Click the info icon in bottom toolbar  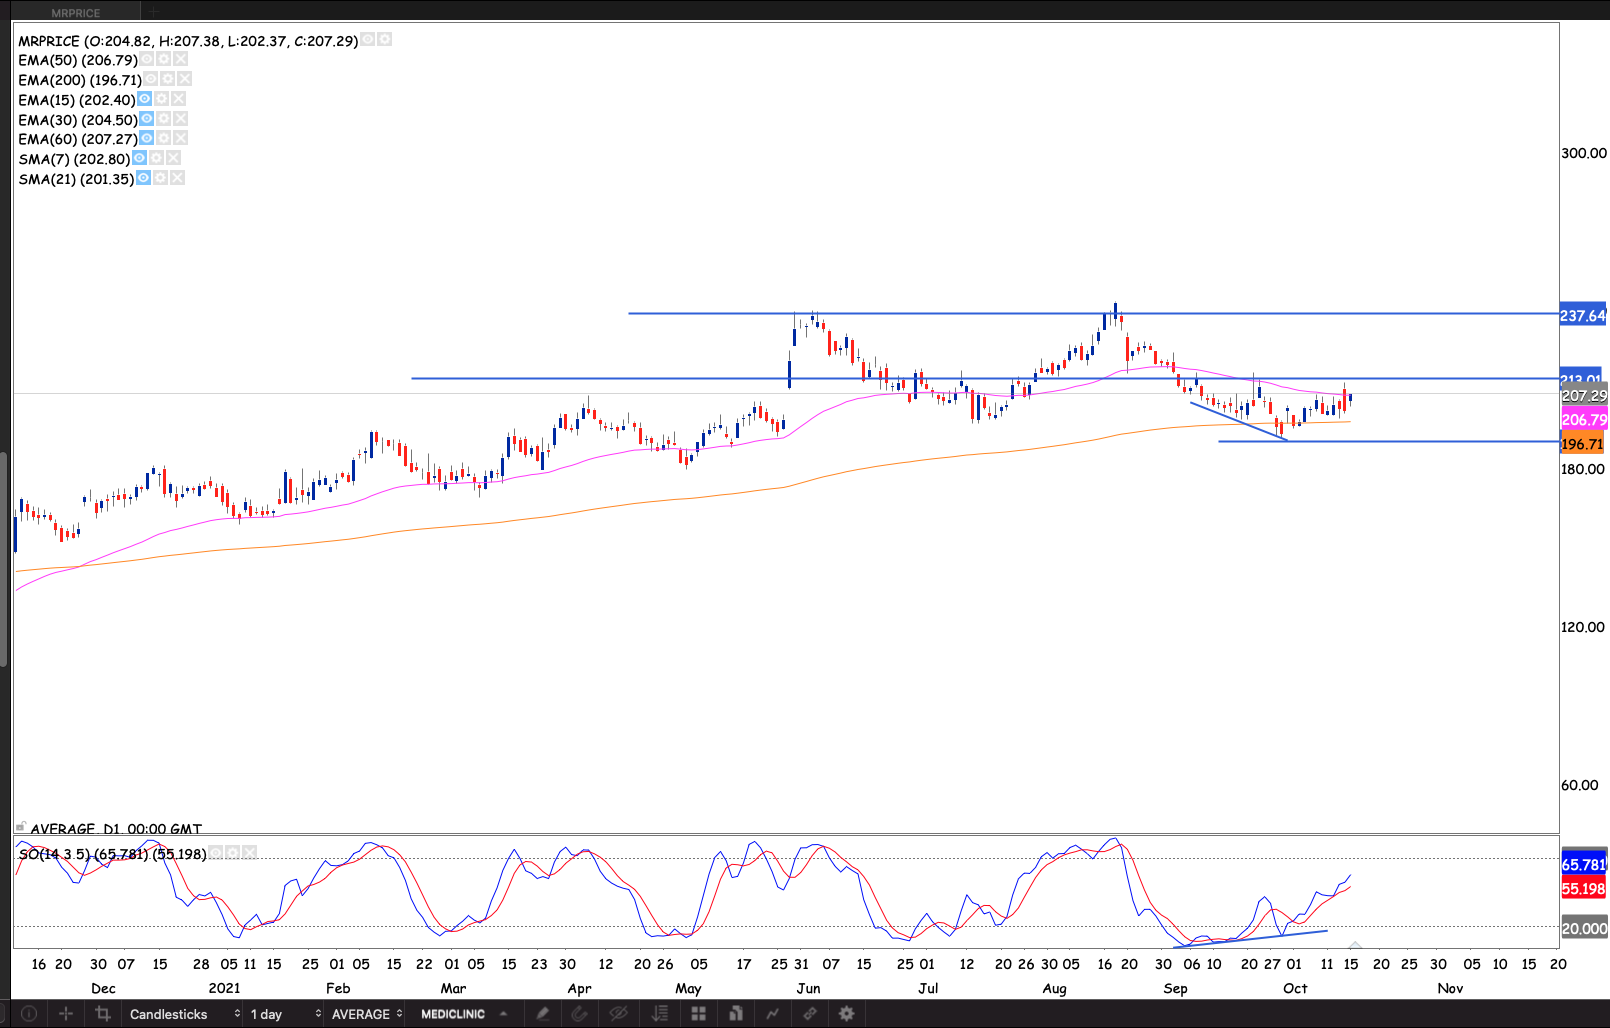(x=29, y=1014)
